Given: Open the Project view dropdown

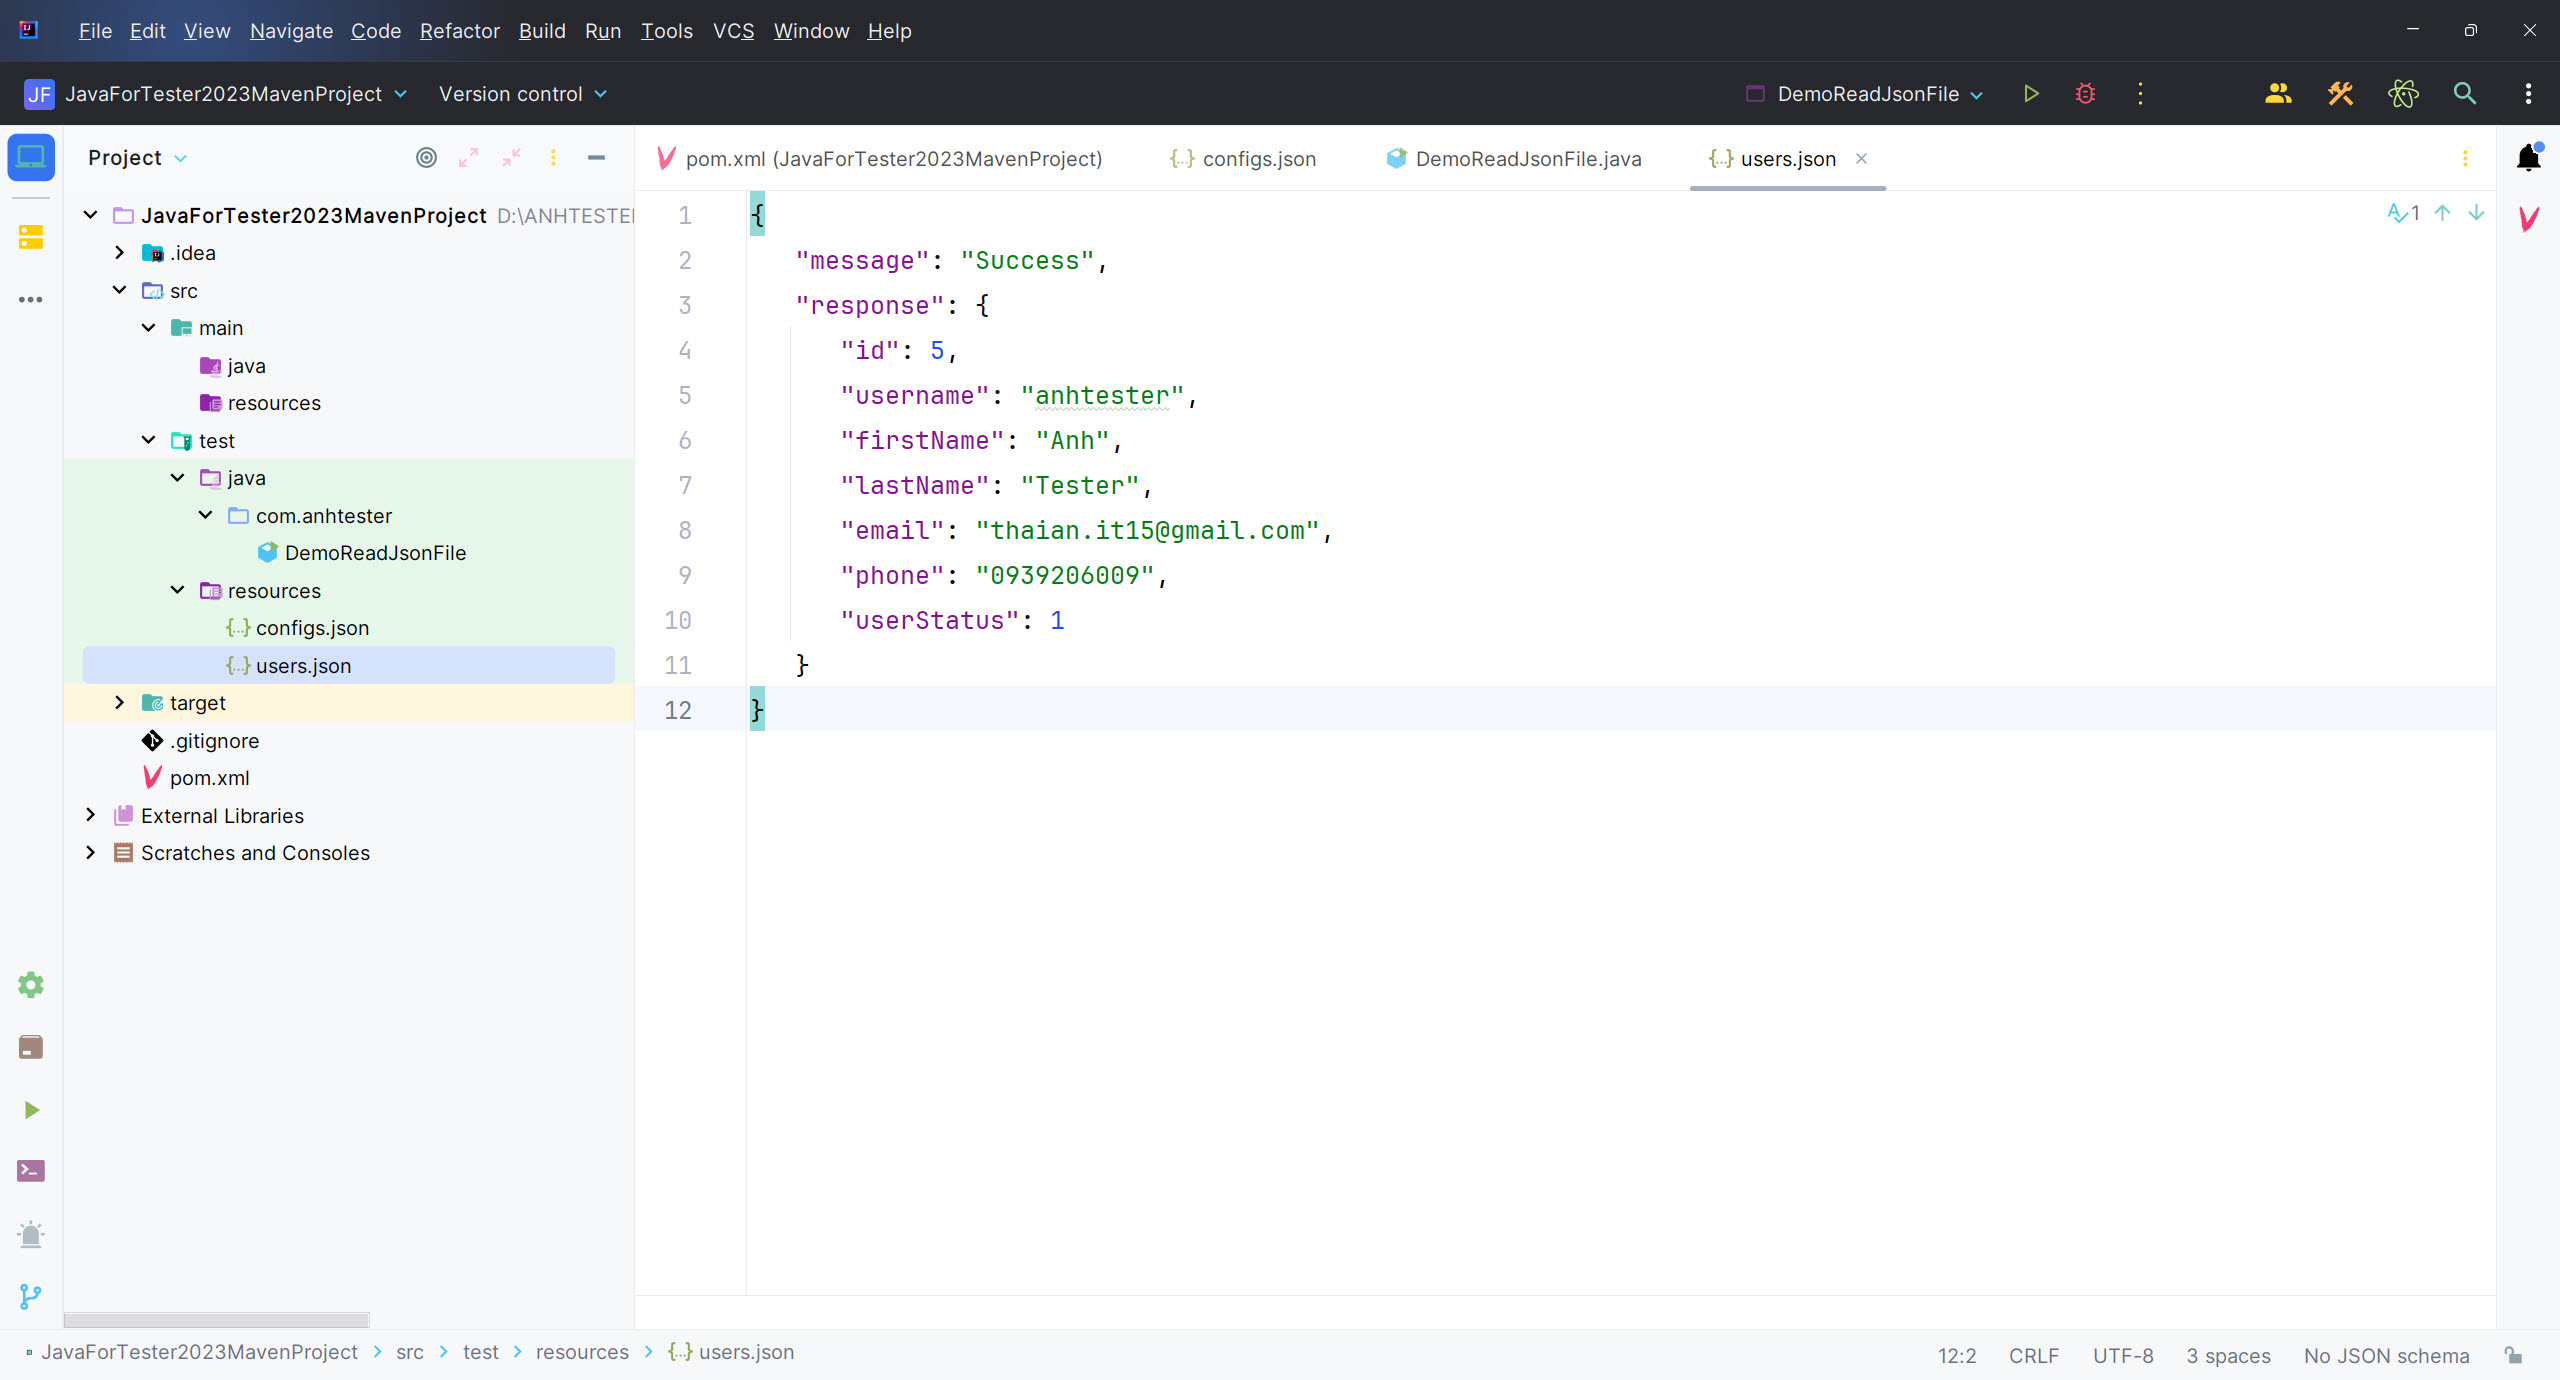Looking at the screenshot, I should coord(137,158).
